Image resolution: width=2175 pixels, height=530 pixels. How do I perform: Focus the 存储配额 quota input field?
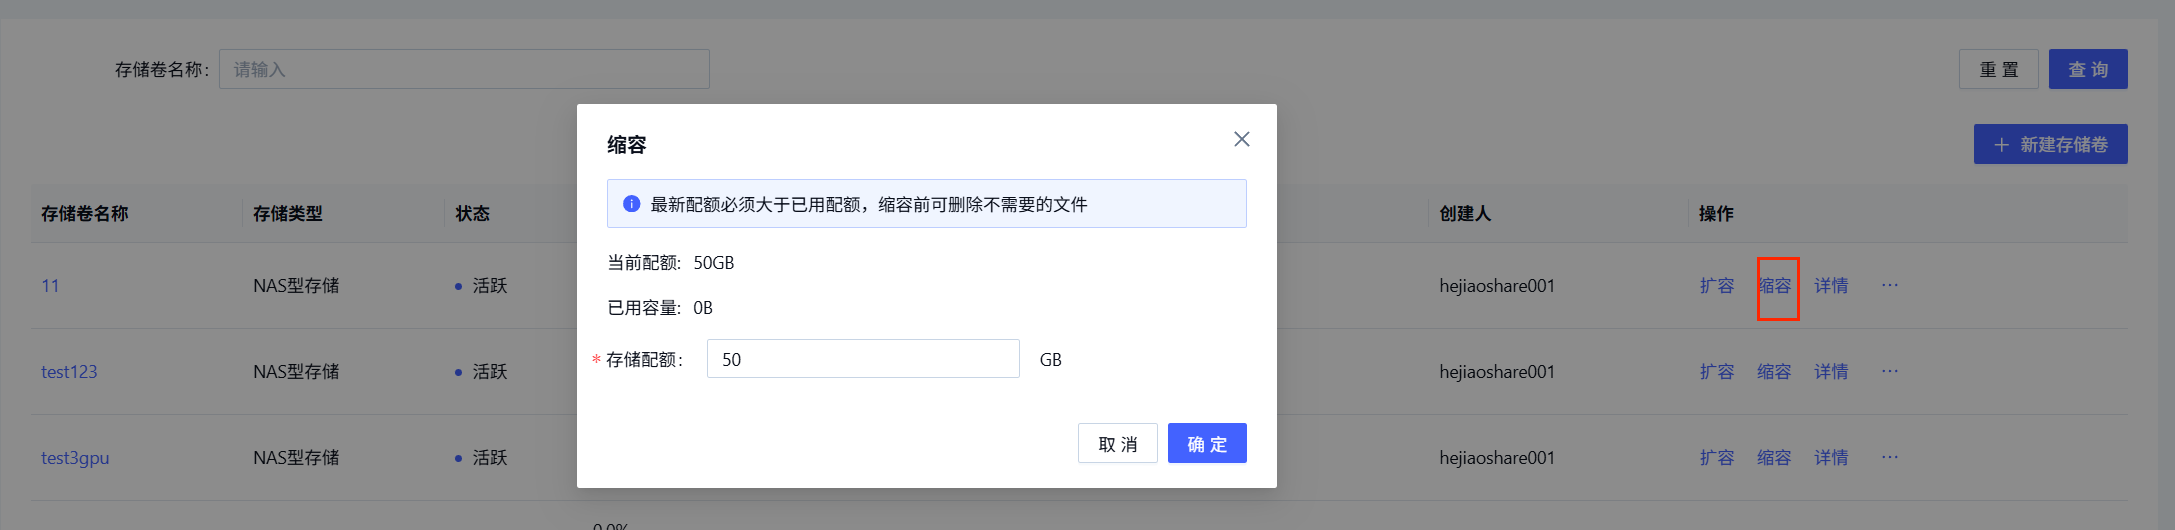coord(862,359)
